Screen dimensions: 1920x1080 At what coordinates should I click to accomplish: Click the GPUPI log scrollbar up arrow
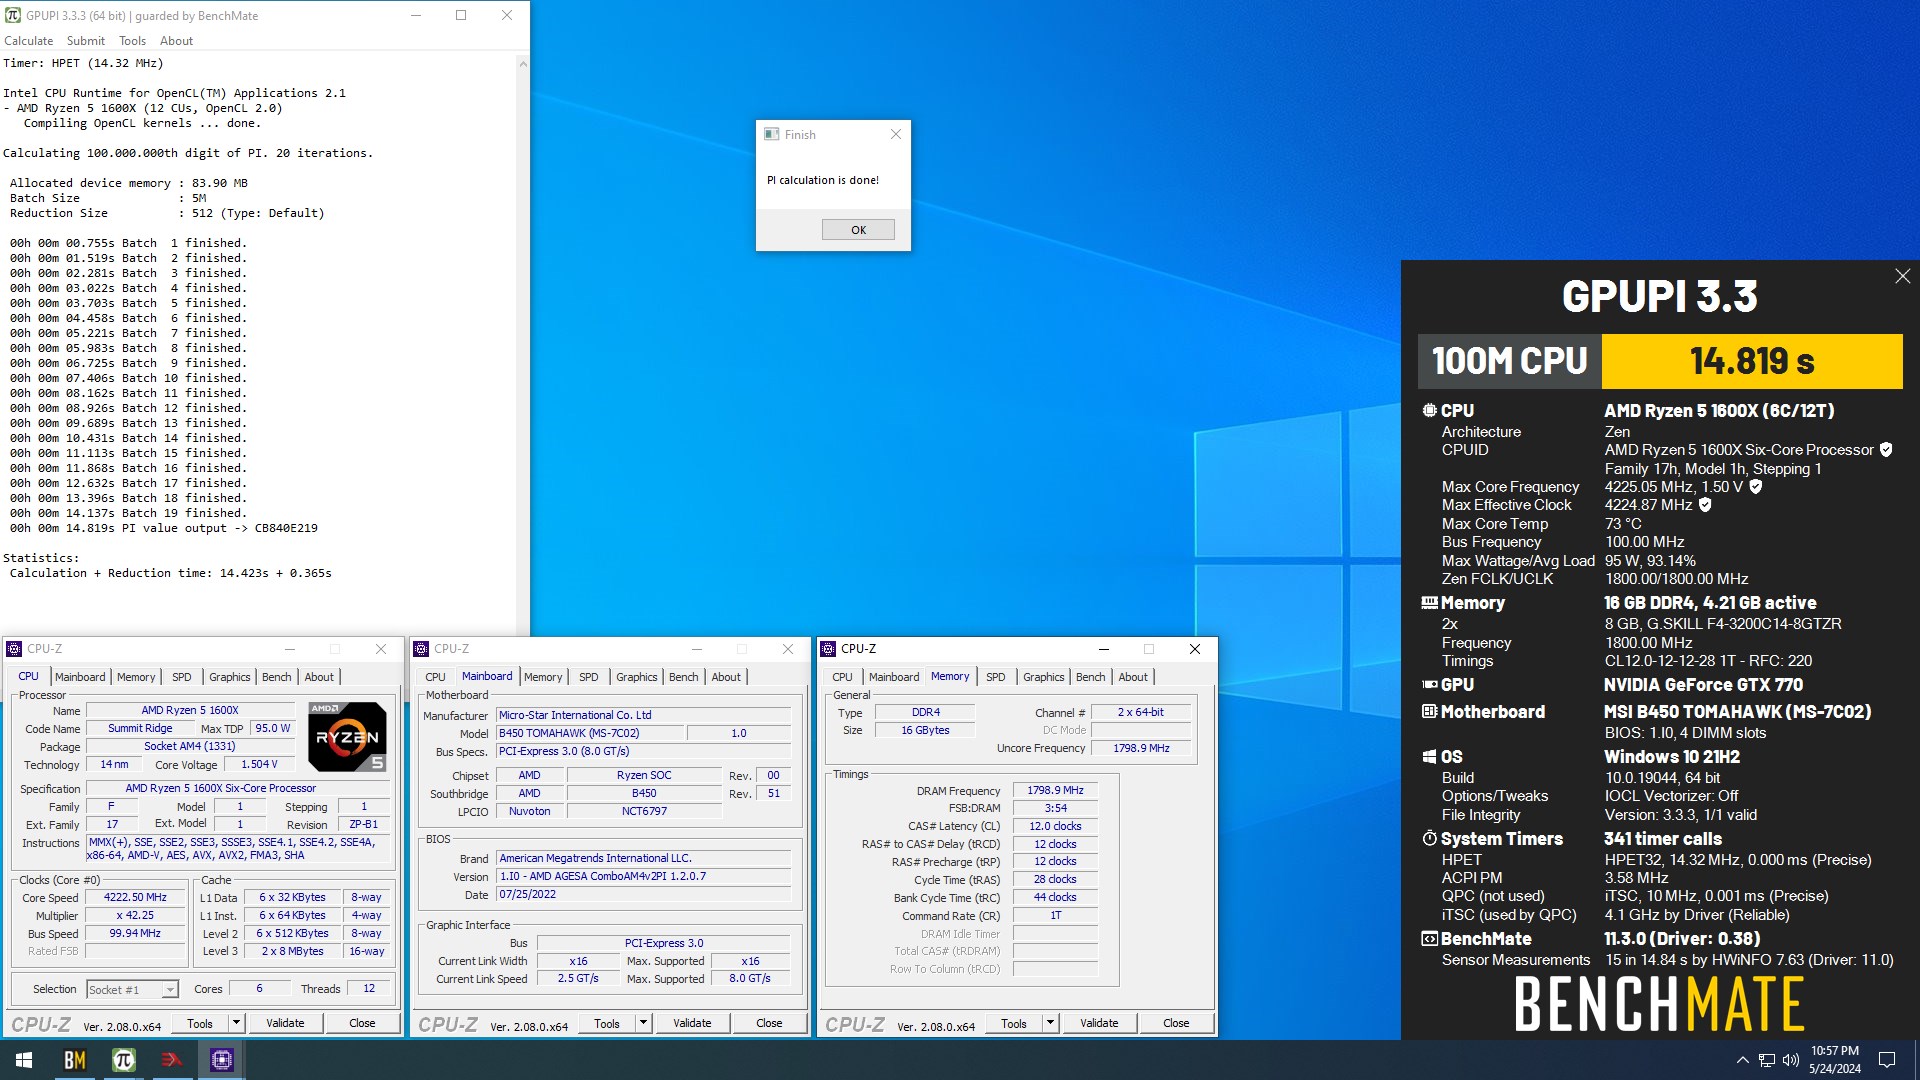[522, 63]
